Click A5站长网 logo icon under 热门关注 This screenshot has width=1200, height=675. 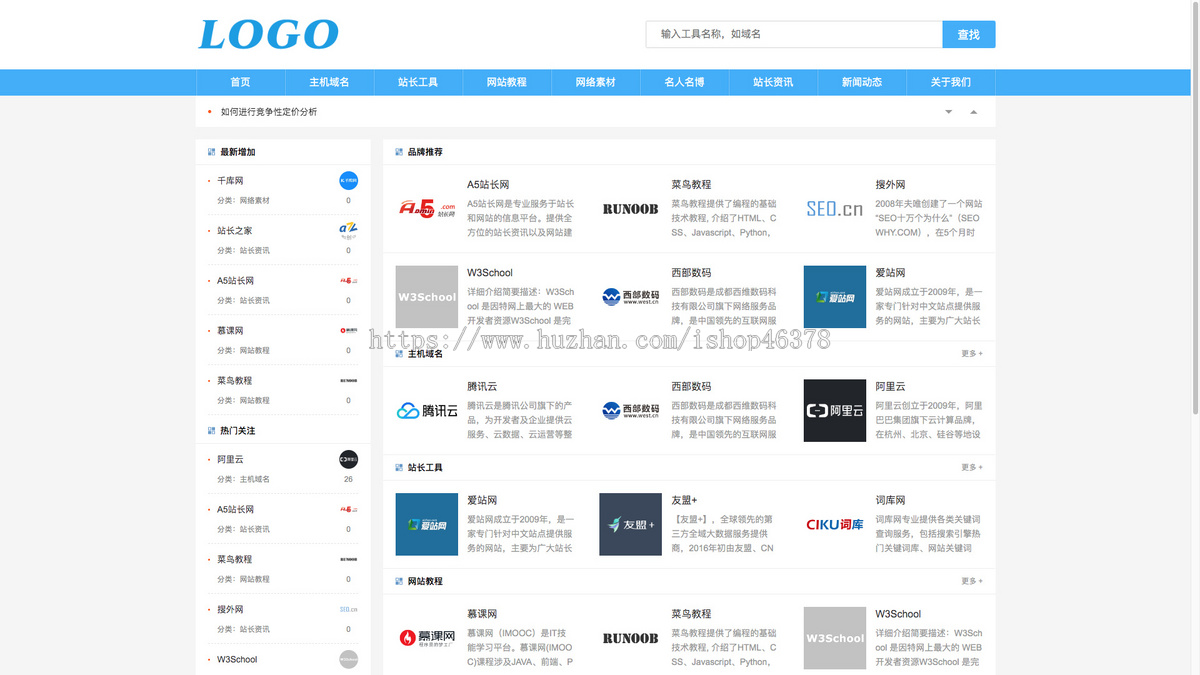348,510
